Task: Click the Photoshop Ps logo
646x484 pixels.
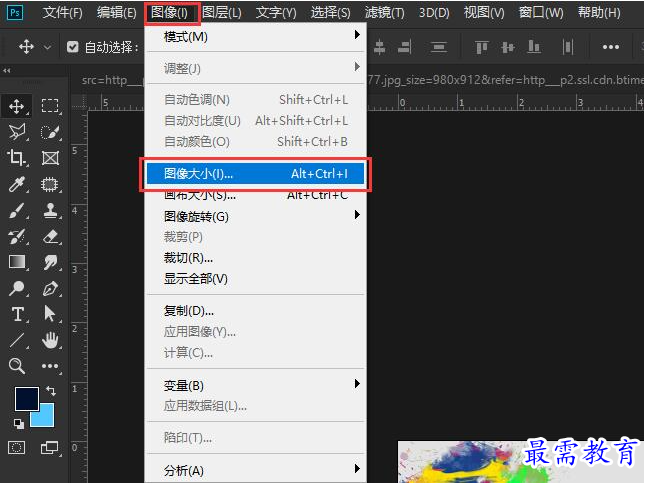Action: [x=15, y=12]
